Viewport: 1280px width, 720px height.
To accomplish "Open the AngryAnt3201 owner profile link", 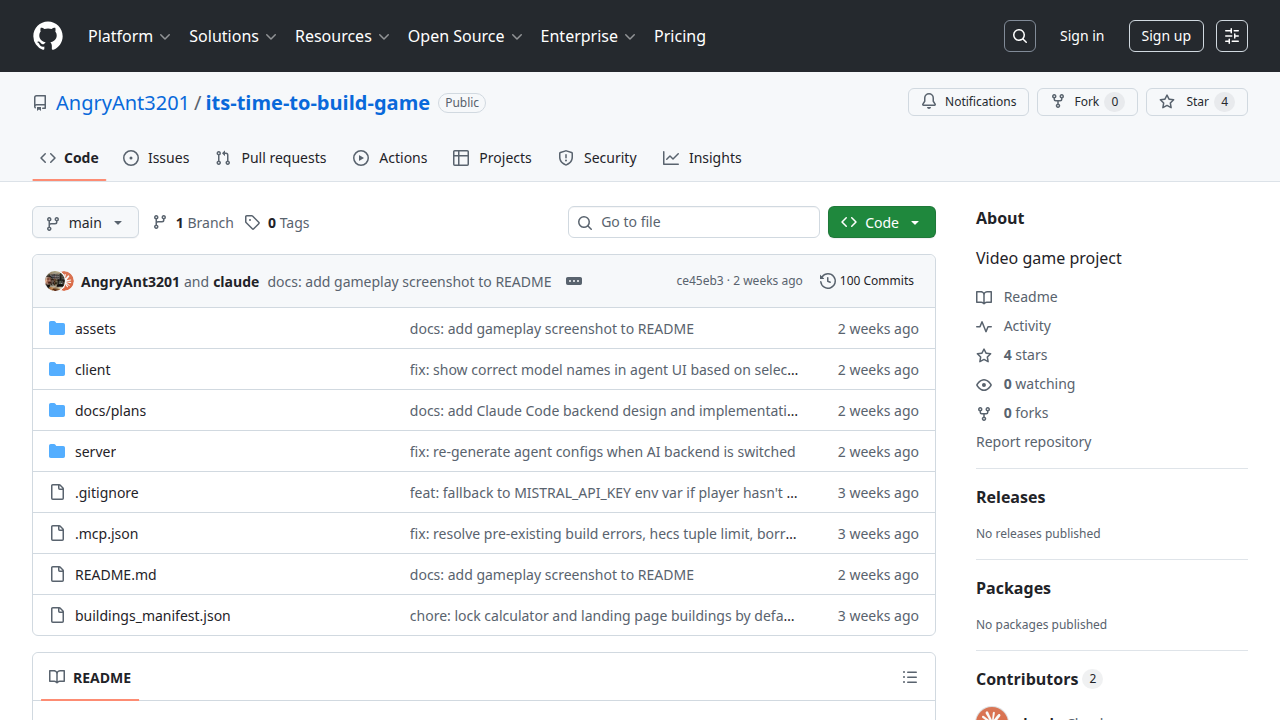I will (122, 103).
